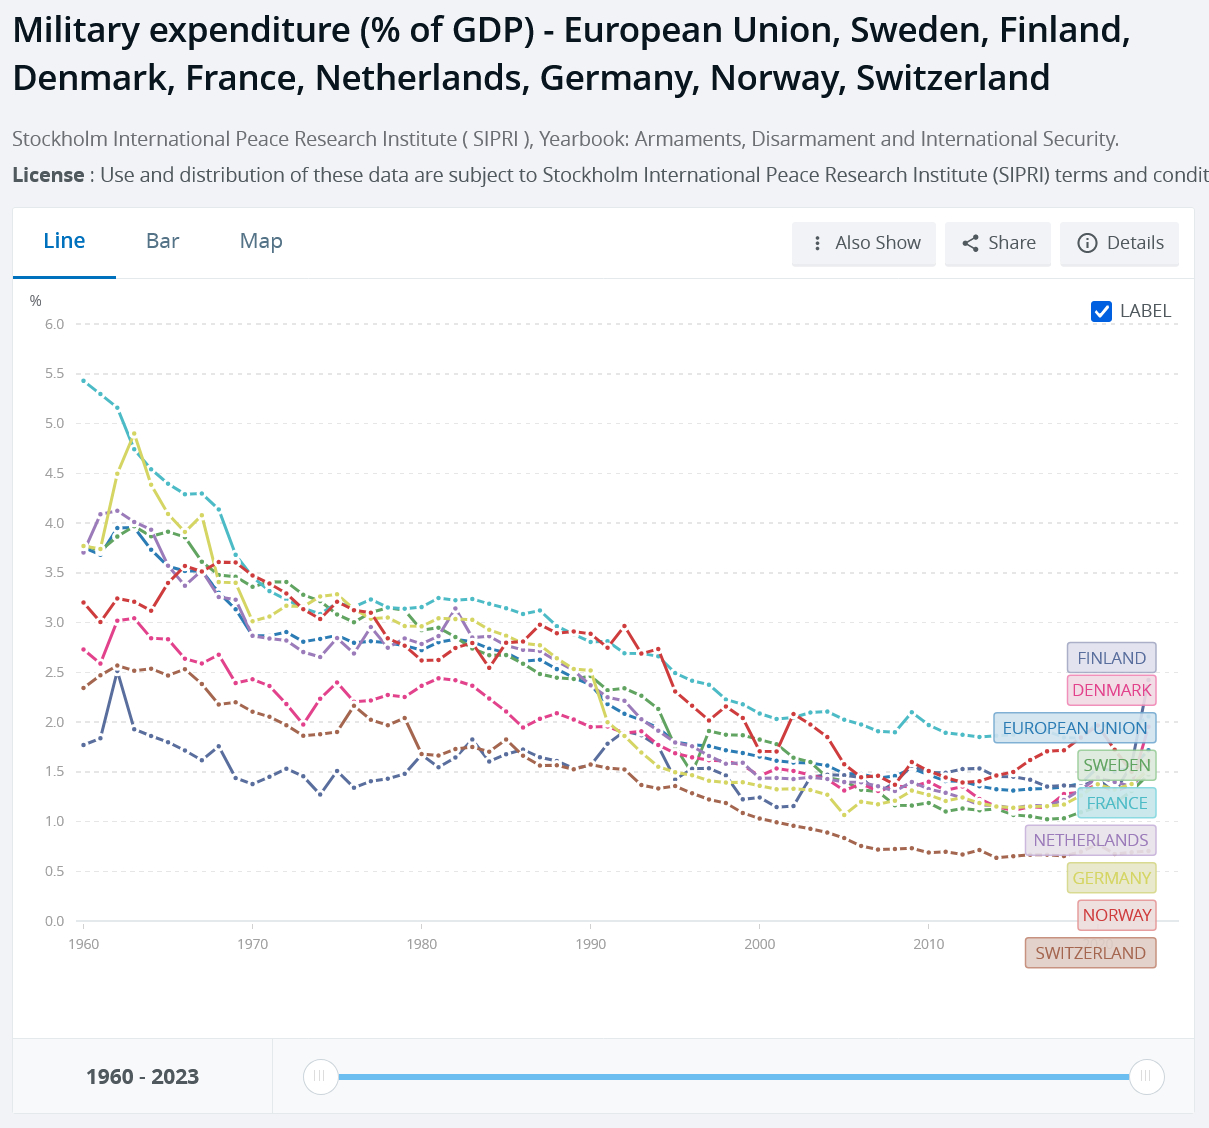The width and height of the screenshot is (1209, 1128).
Task: Select the FRANCE series label
Action: click(1116, 803)
